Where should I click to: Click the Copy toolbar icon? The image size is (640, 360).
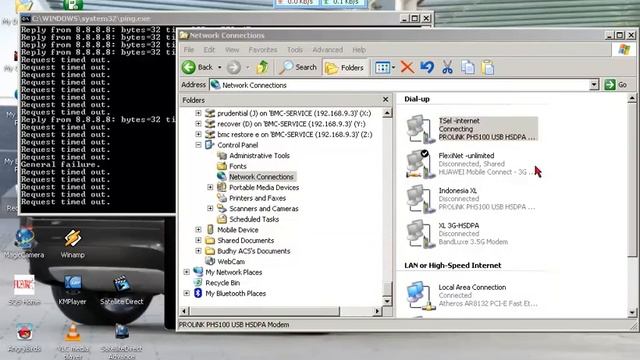click(x=468, y=67)
